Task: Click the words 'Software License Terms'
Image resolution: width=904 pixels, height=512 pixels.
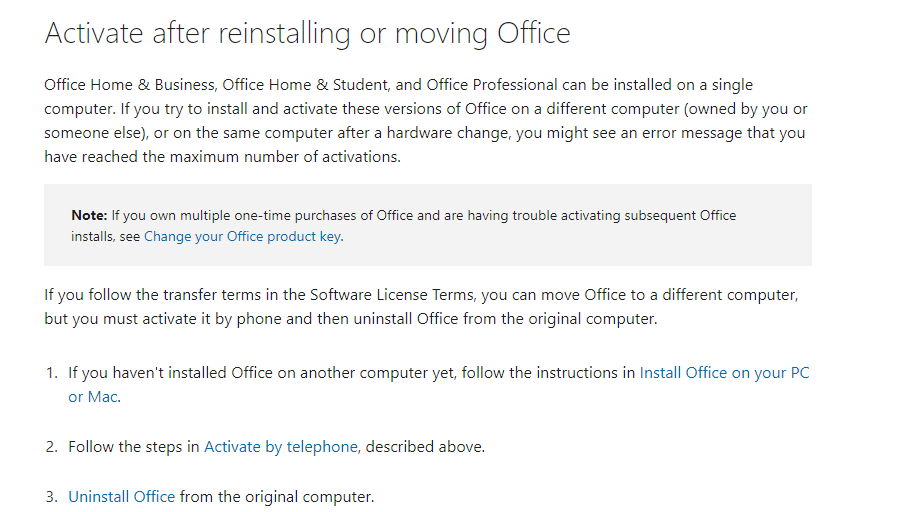Action: (392, 295)
